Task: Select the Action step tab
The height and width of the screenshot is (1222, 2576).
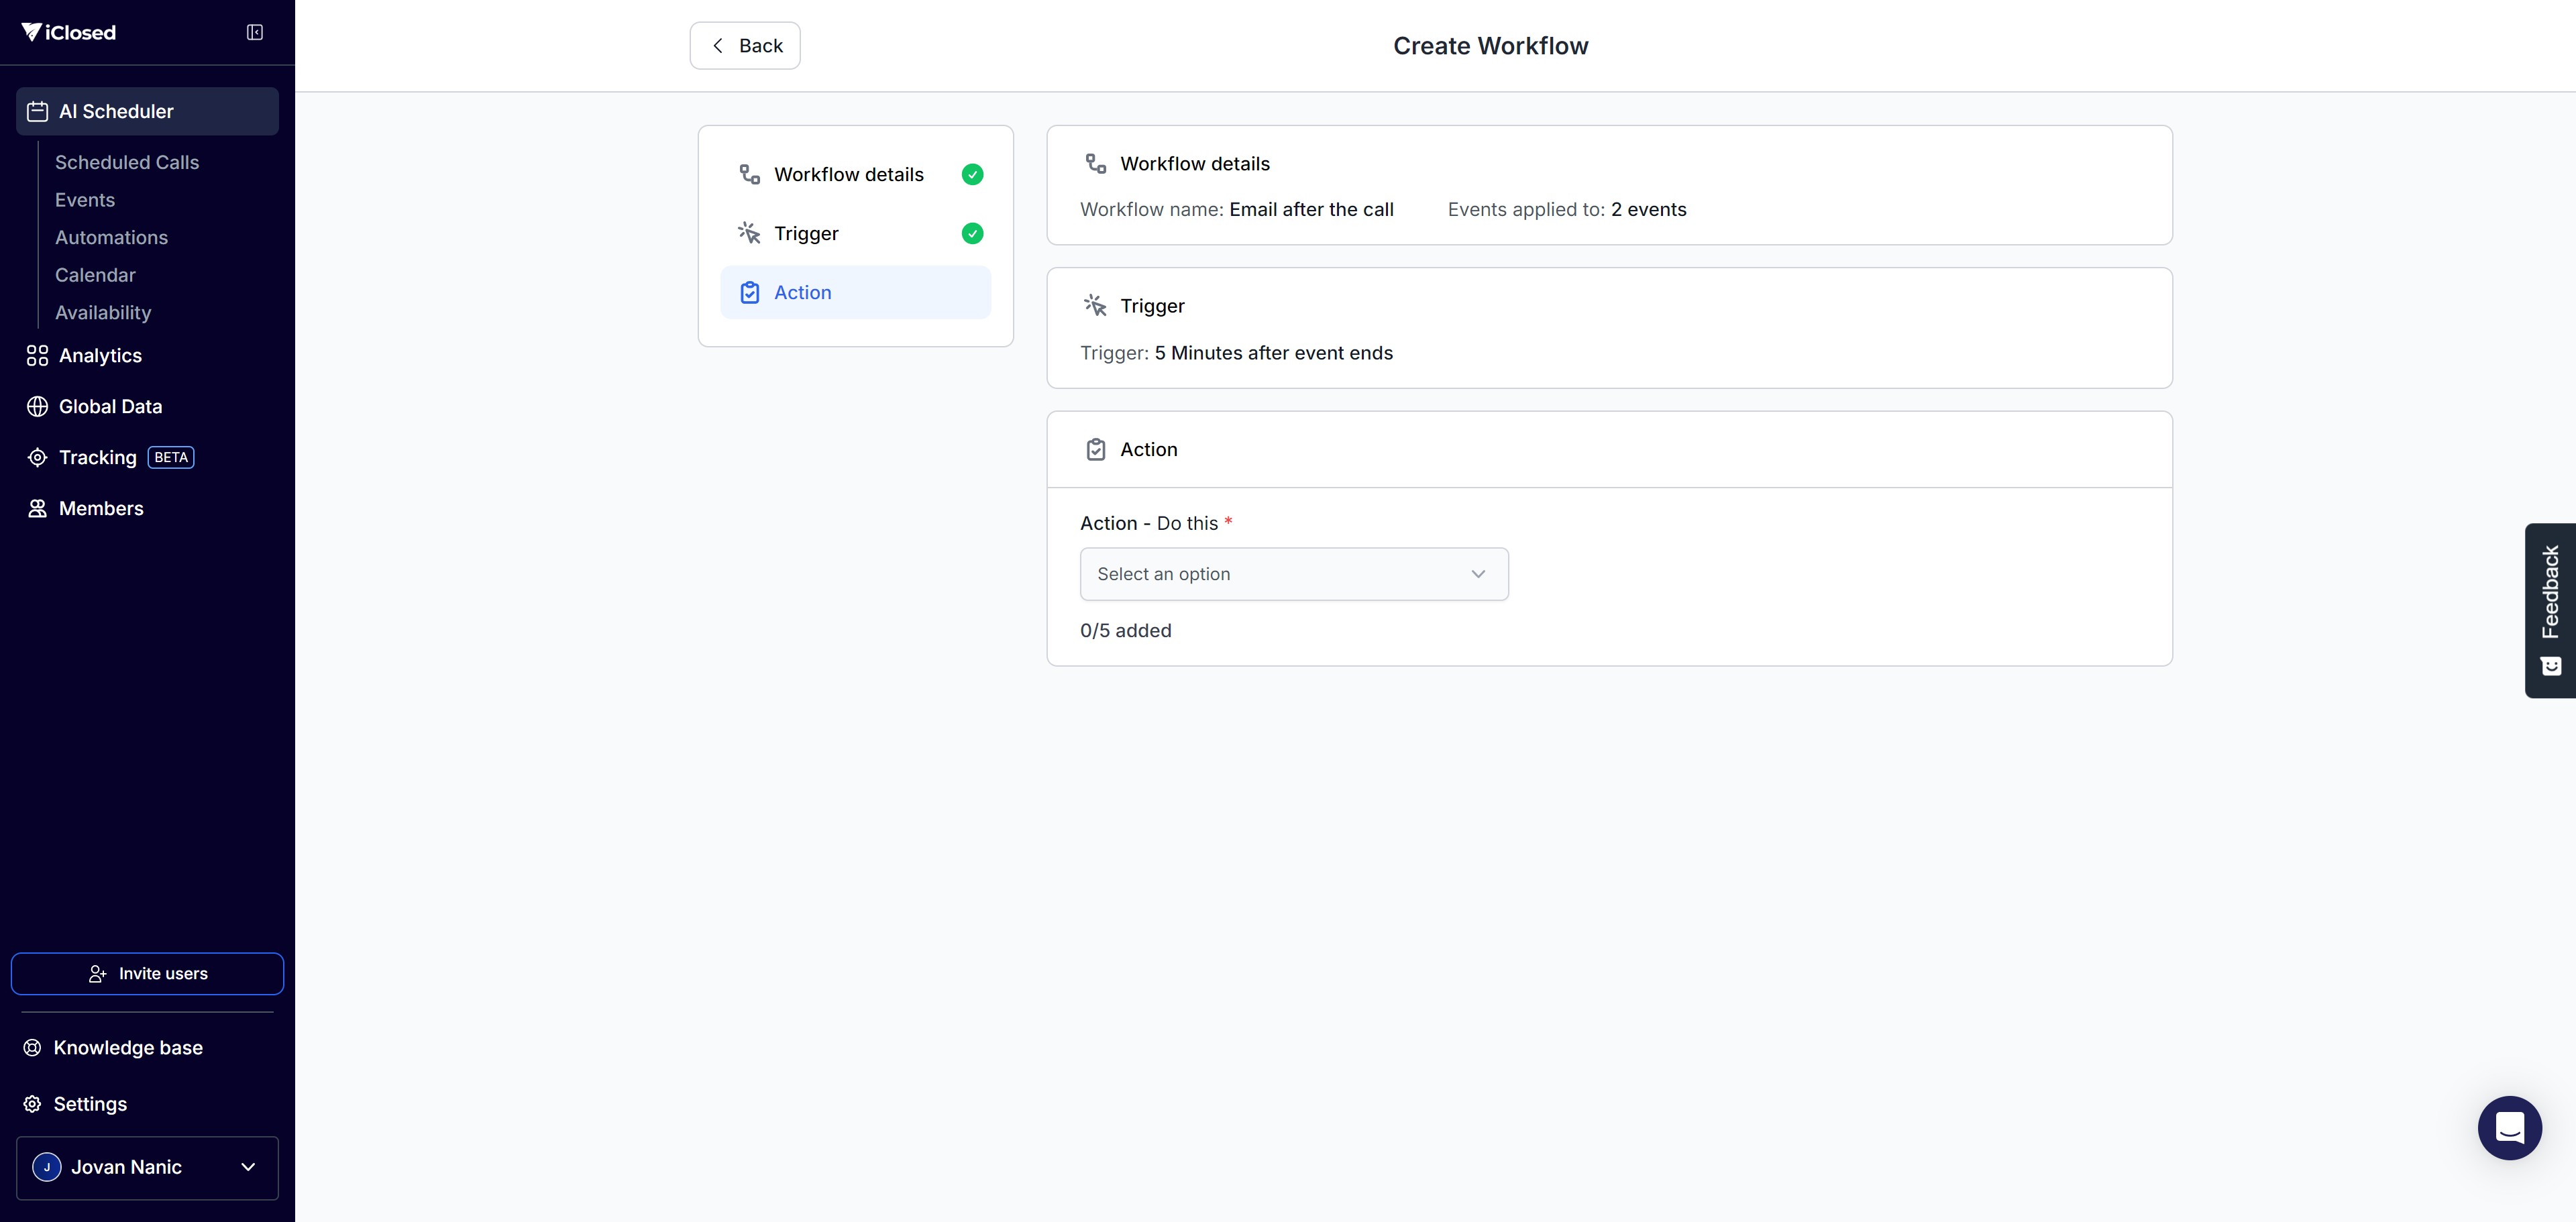Action: tap(855, 293)
